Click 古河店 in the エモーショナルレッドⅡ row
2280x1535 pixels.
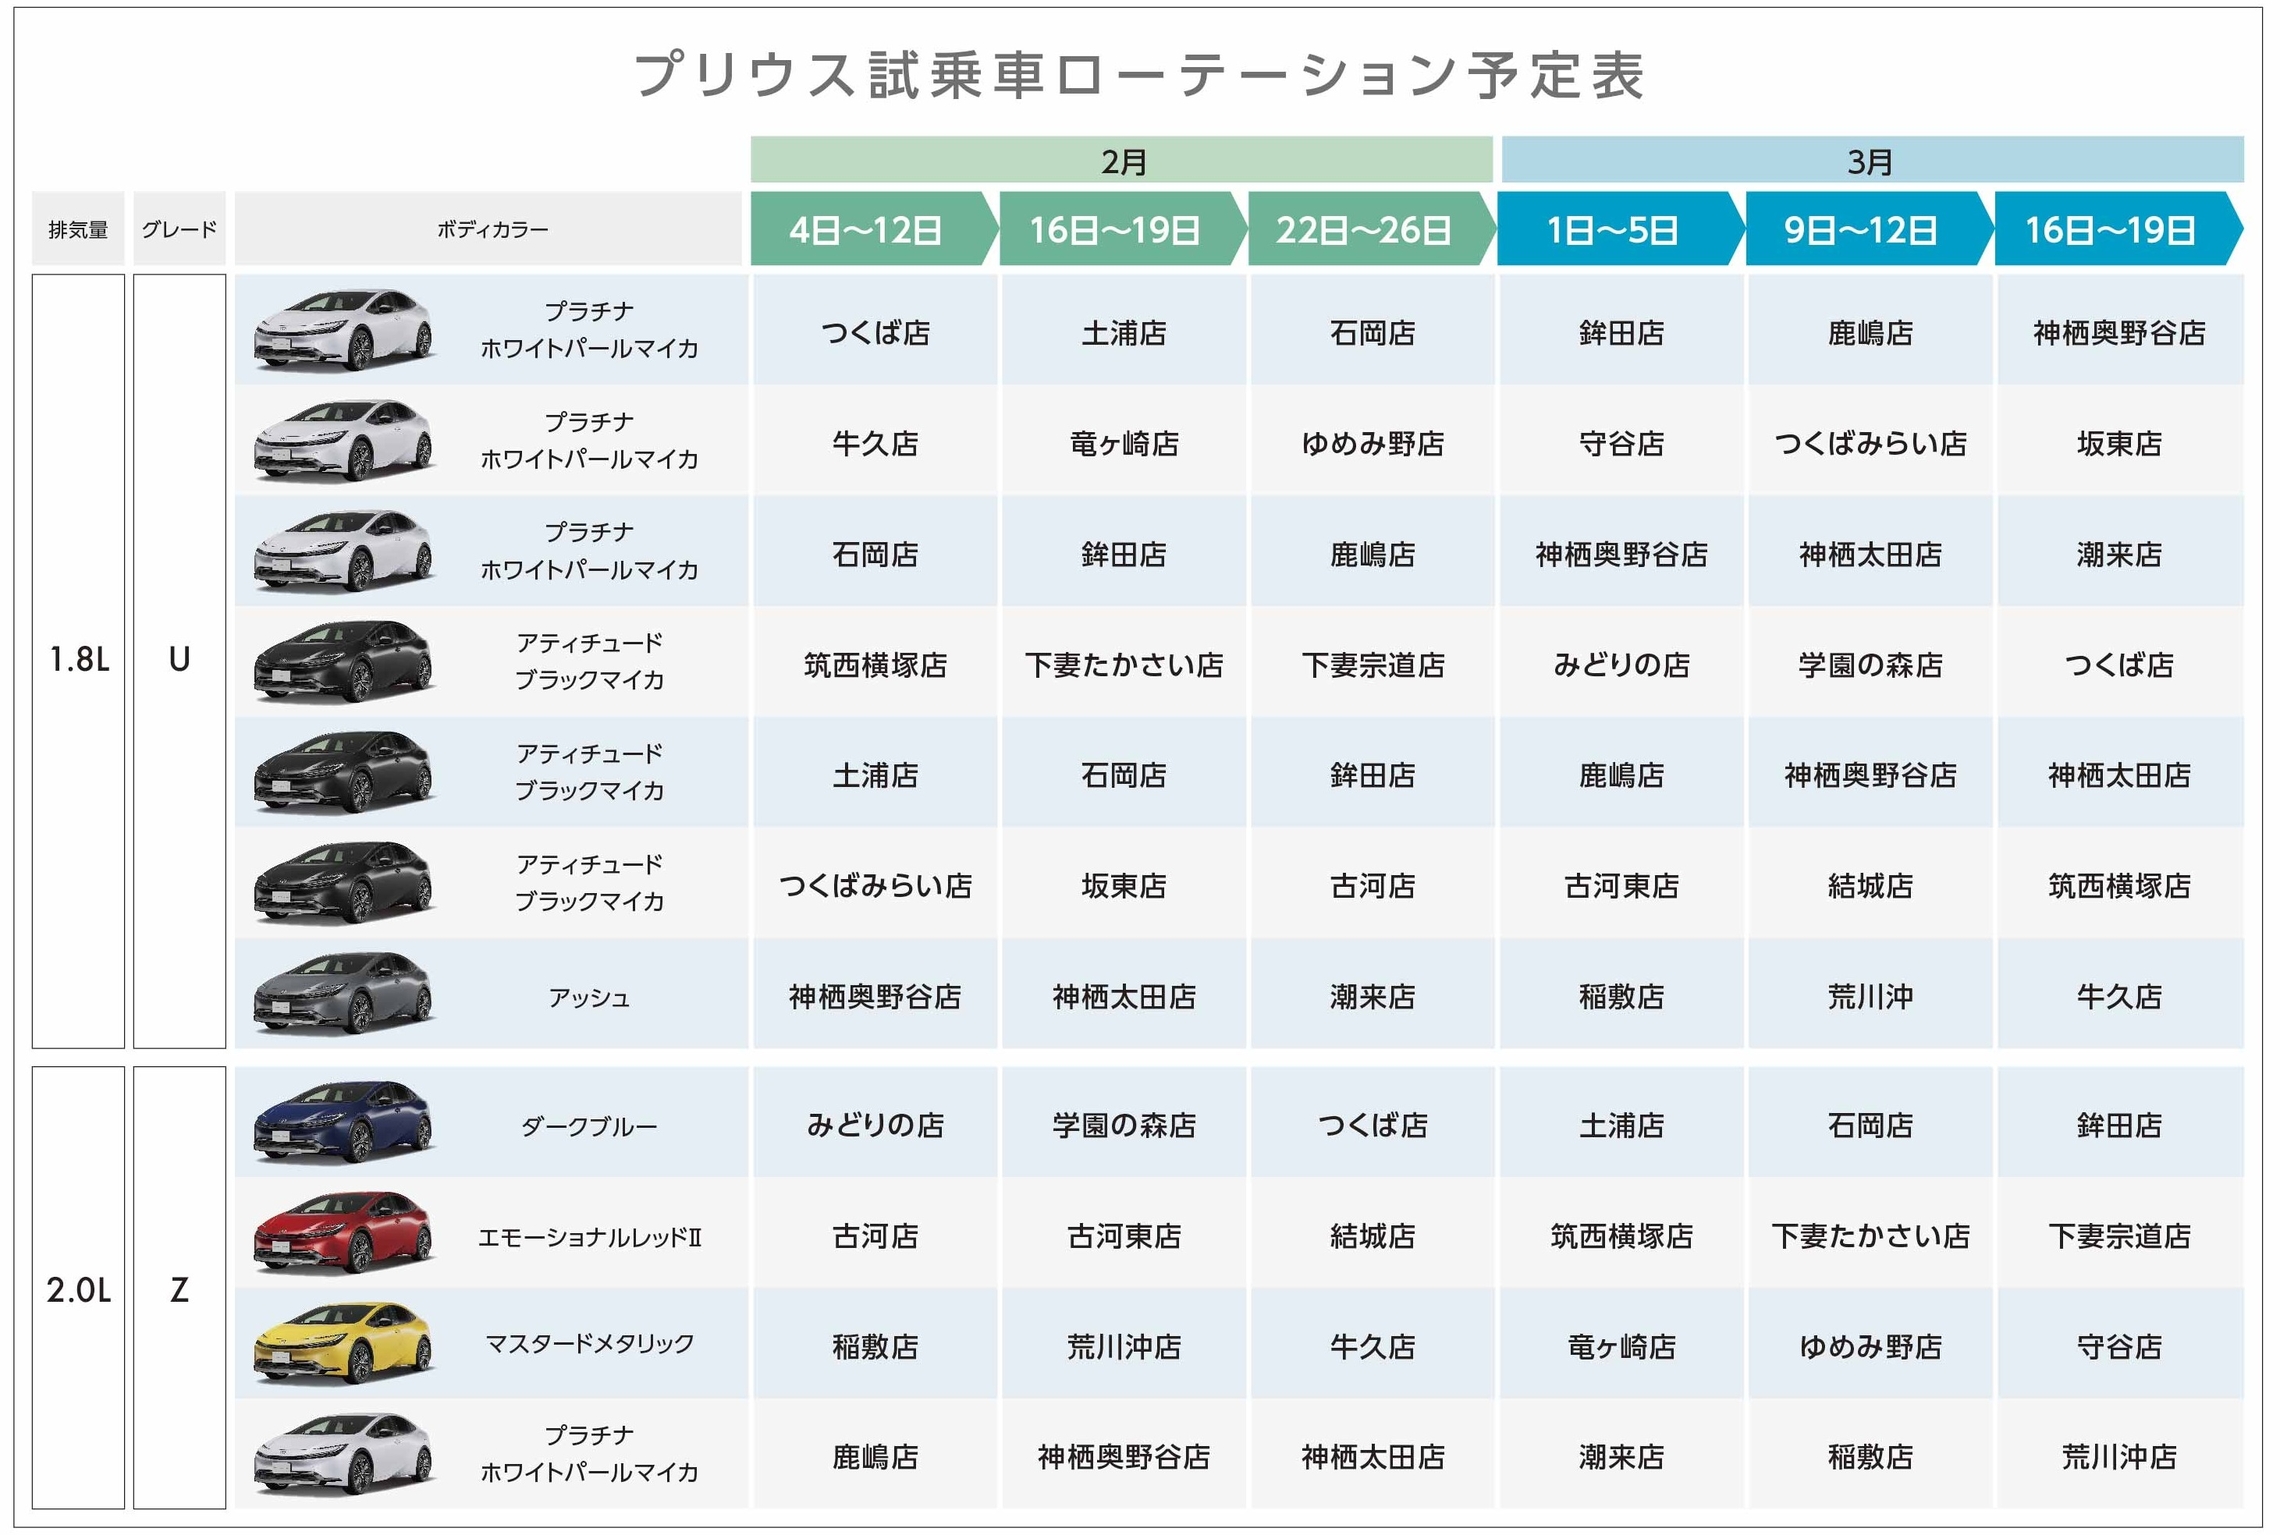[875, 1237]
